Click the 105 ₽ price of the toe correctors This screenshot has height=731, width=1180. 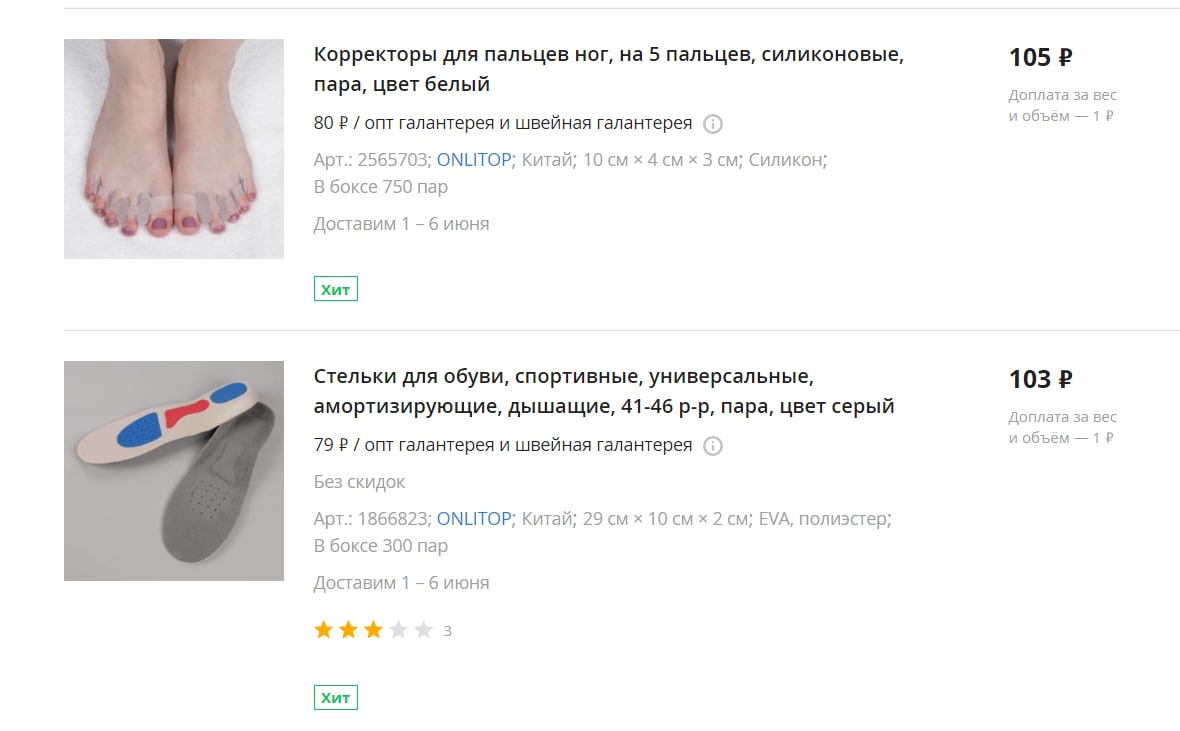point(1040,57)
